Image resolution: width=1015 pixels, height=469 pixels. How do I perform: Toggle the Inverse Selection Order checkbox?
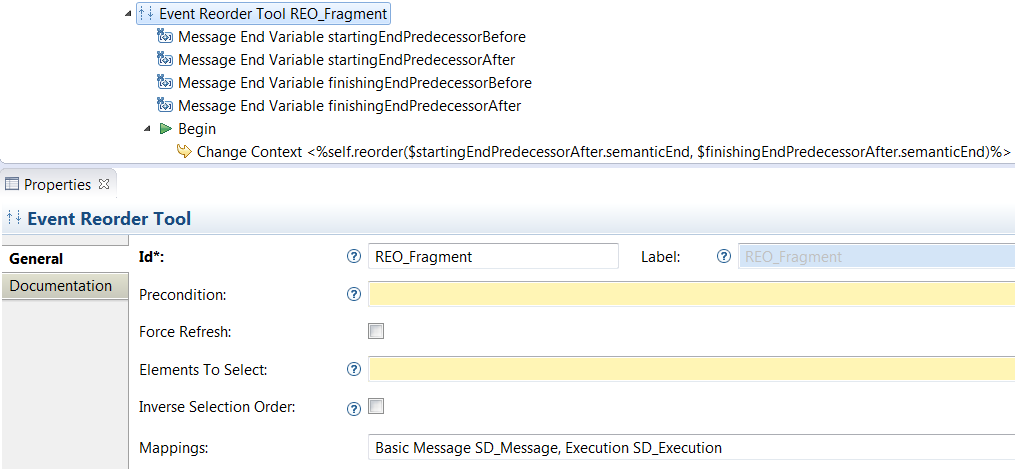376,407
